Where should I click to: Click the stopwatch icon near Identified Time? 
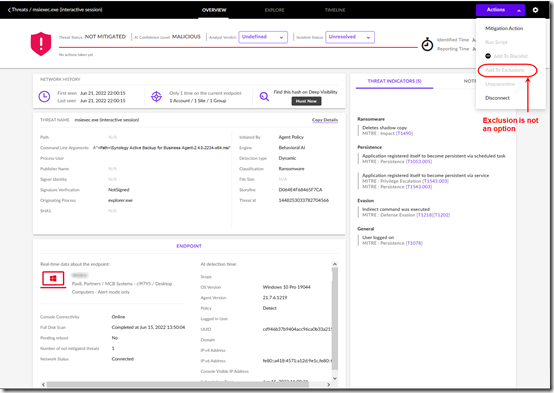pyautogui.click(x=427, y=45)
